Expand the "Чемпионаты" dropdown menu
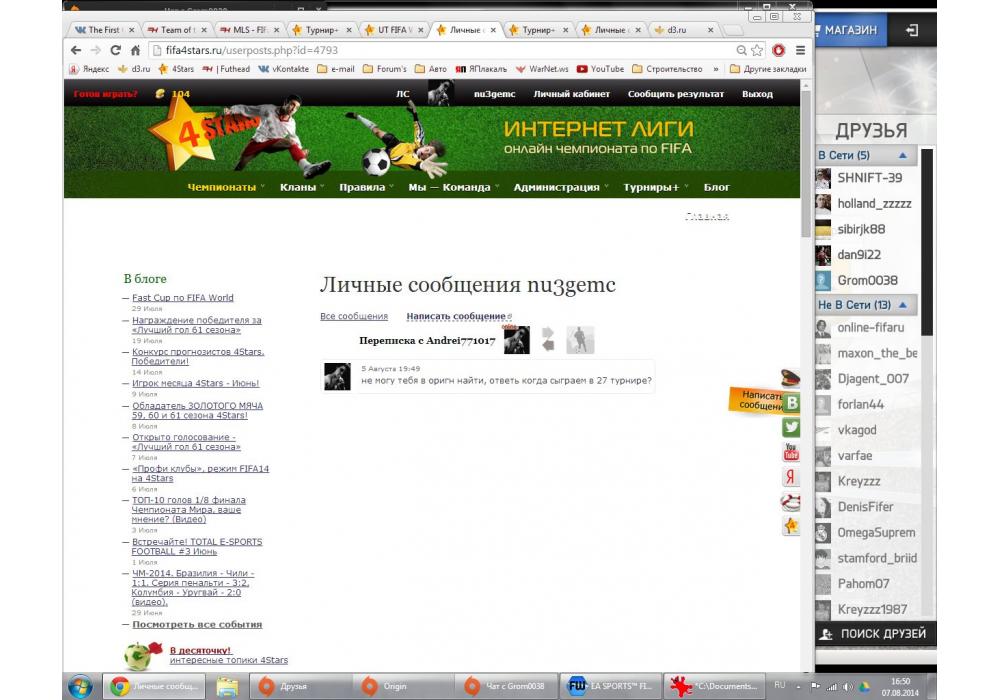 click(226, 187)
